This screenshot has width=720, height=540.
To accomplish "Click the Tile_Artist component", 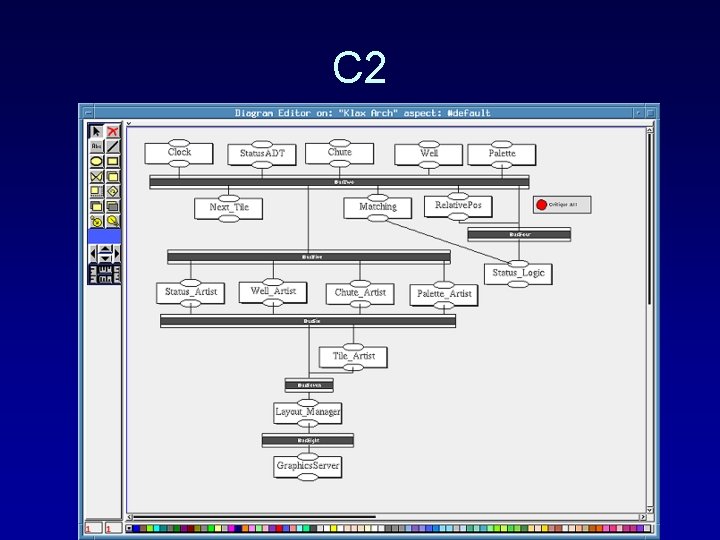I will 353,357.
